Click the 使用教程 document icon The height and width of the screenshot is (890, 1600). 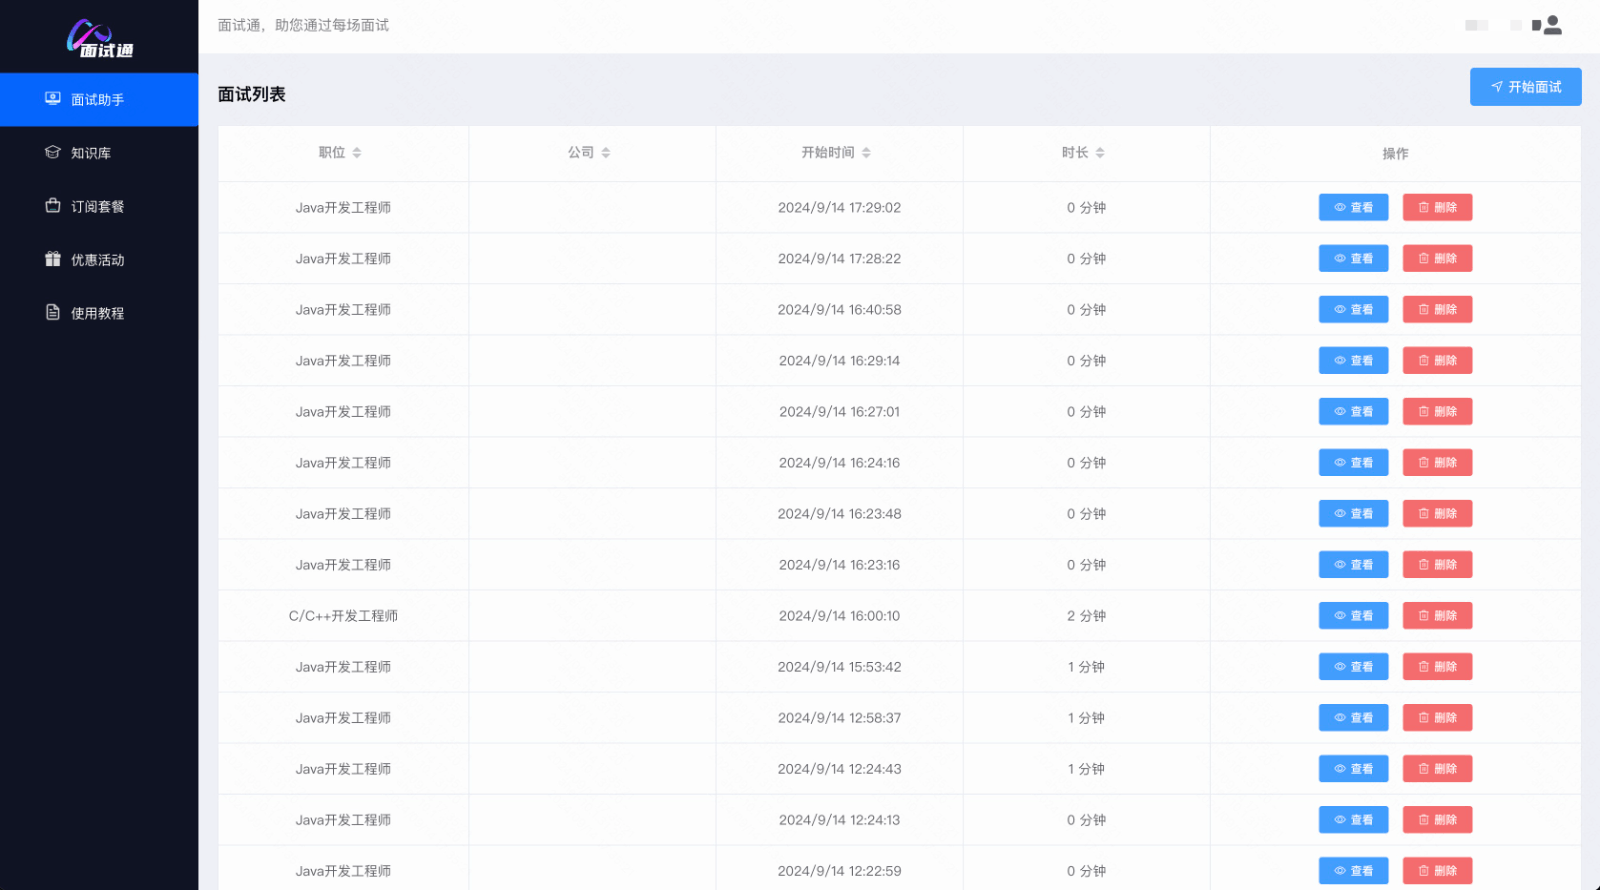pyautogui.click(x=53, y=312)
